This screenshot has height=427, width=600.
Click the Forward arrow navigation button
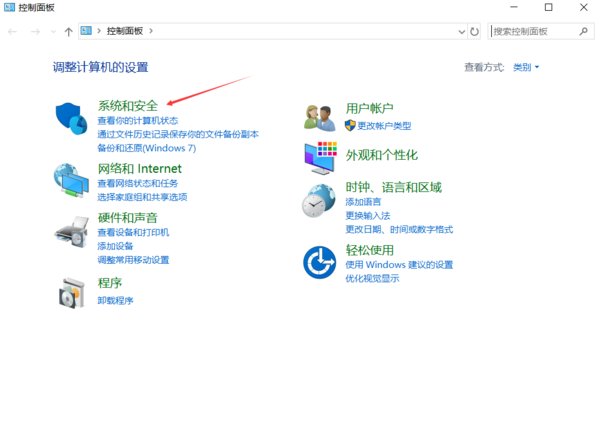[35, 31]
